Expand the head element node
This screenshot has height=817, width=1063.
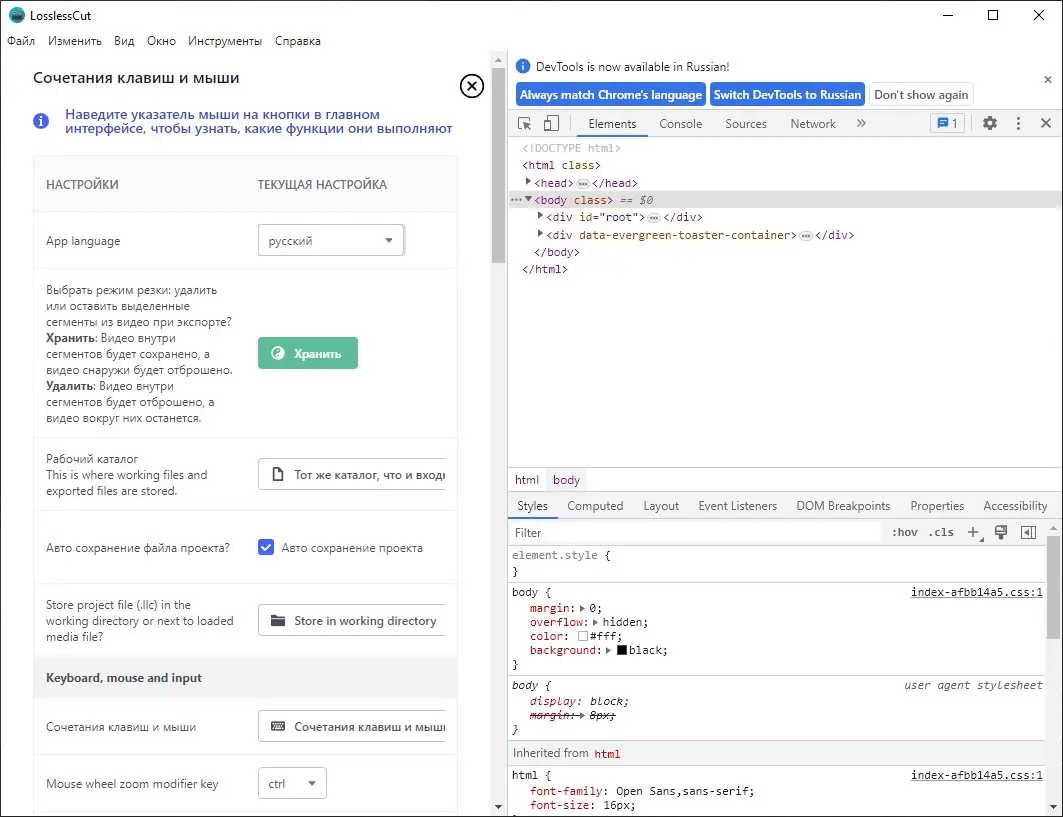coord(530,183)
